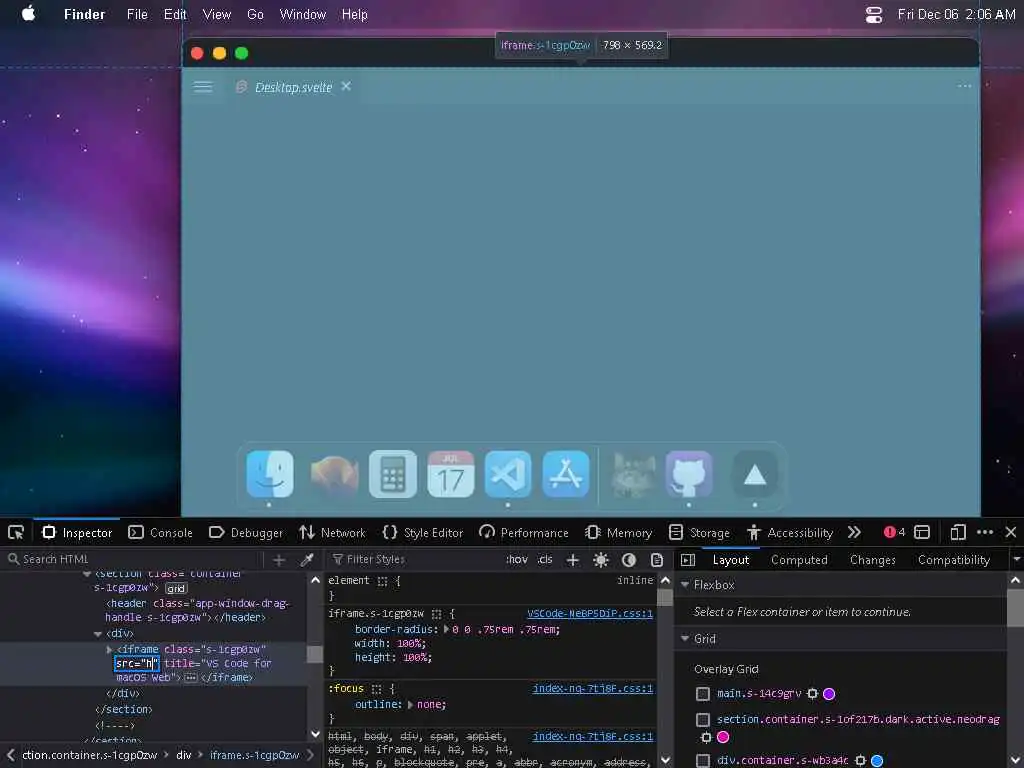Click blue color swatch for div.container.s-wb3a4c
The image size is (1024, 768).
coord(877,761)
